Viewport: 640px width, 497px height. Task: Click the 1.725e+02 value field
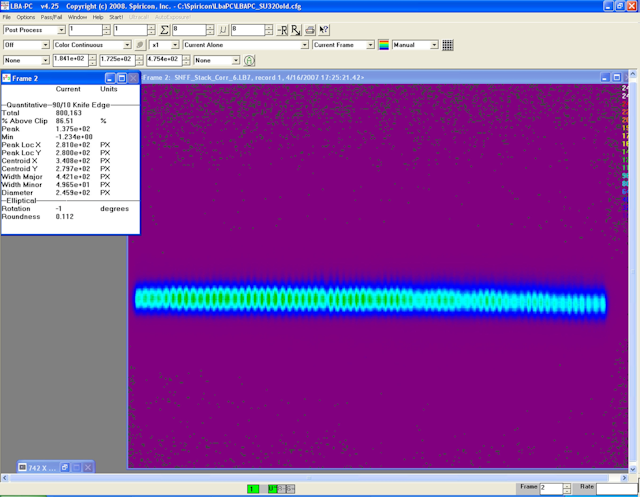(118, 60)
